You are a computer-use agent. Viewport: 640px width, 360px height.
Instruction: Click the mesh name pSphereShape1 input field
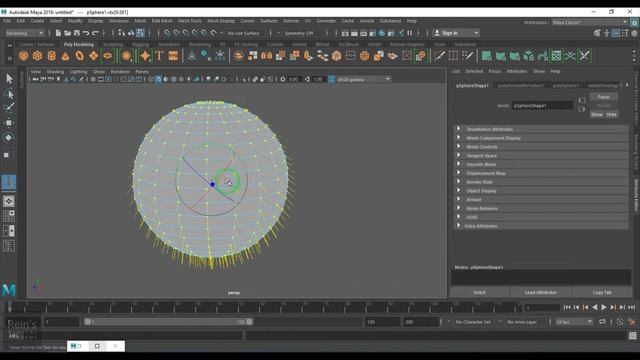pos(542,106)
